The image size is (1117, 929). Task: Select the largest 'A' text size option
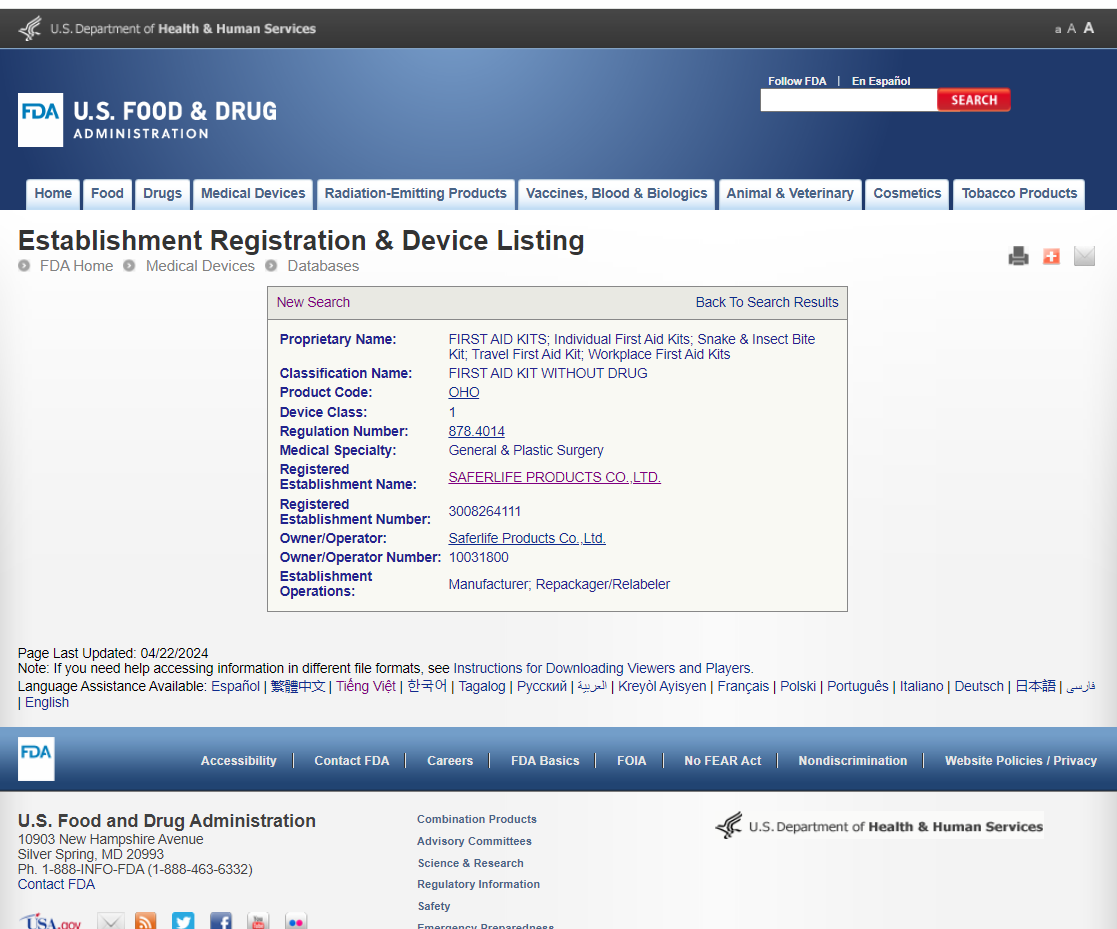coord(1088,28)
